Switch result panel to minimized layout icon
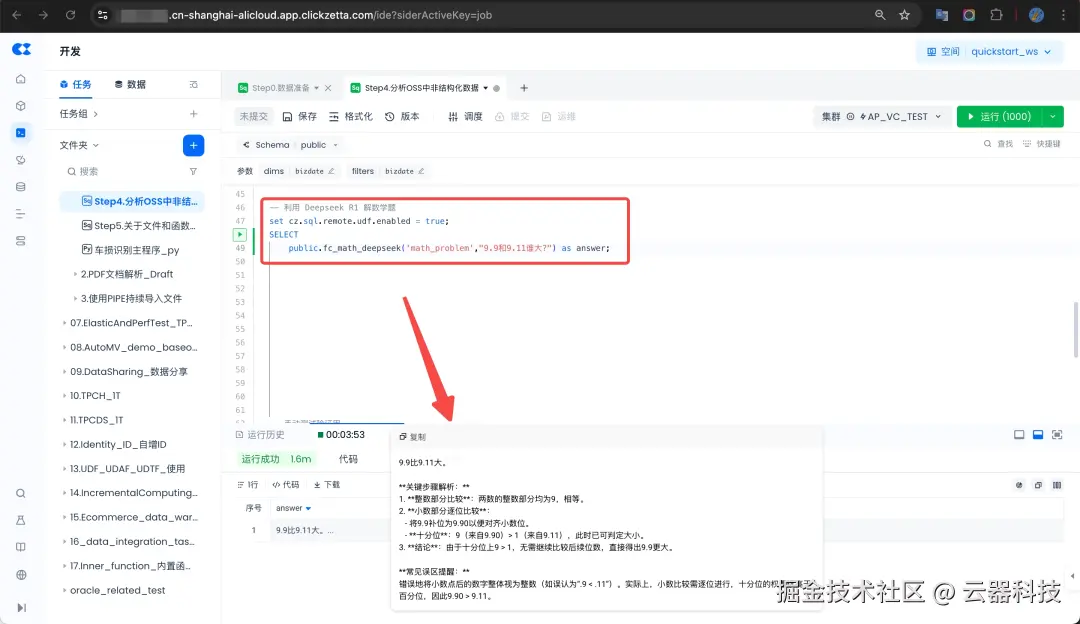1080x624 pixels. pyautogui.click(x=1019, y=435)
